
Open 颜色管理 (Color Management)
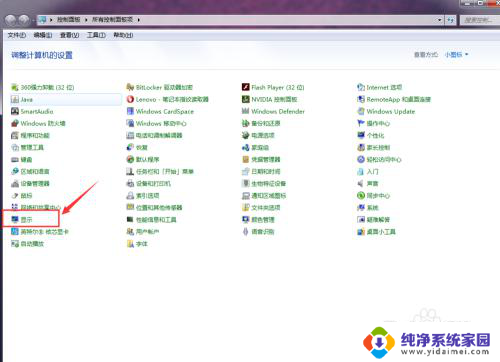pos(258,219)
